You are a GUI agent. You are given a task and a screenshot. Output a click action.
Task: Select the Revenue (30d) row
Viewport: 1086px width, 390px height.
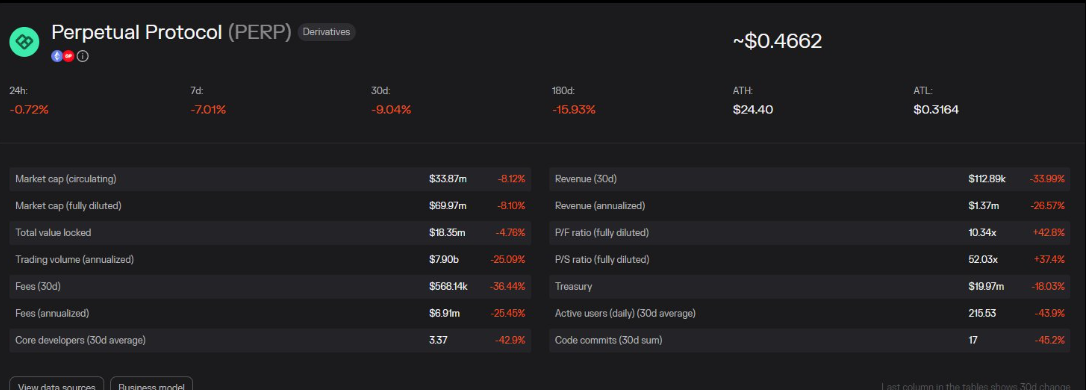(810, 179)
